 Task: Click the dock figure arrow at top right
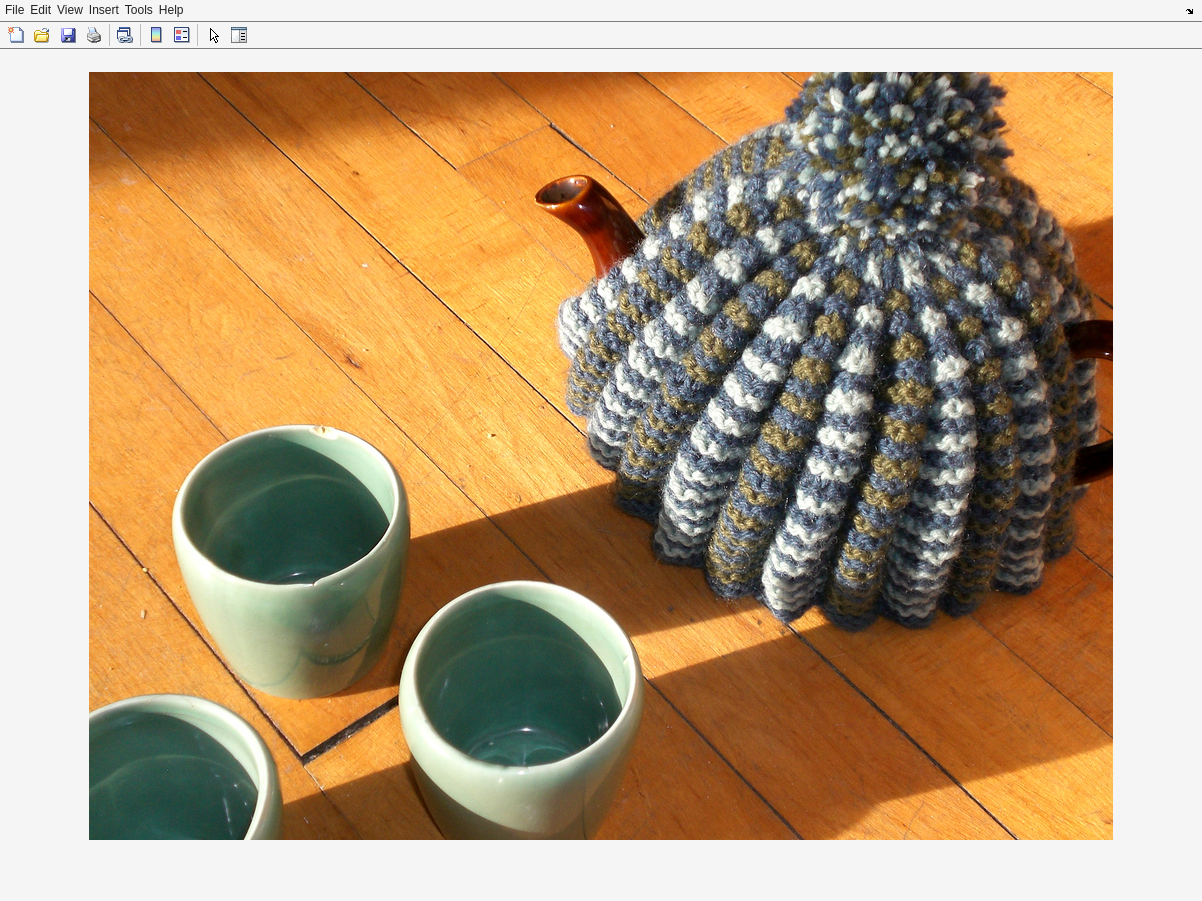pyautogui.click(x=1190, y=11)
